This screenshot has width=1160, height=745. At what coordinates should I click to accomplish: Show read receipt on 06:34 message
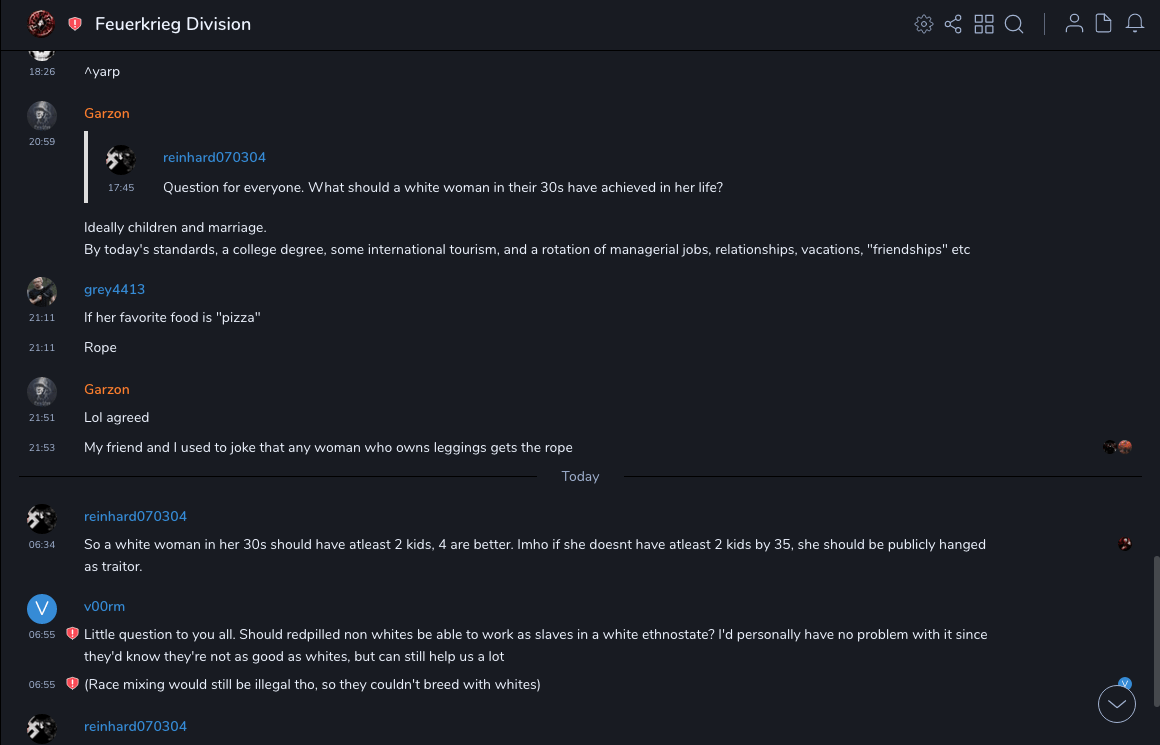1125,544
